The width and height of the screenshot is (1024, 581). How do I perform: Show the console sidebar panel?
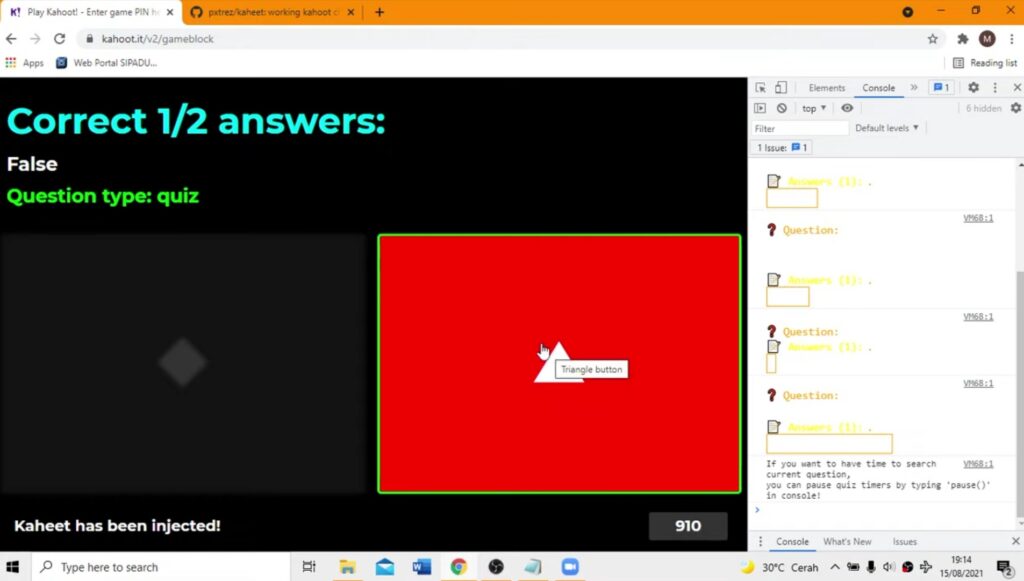coord(760,108)
